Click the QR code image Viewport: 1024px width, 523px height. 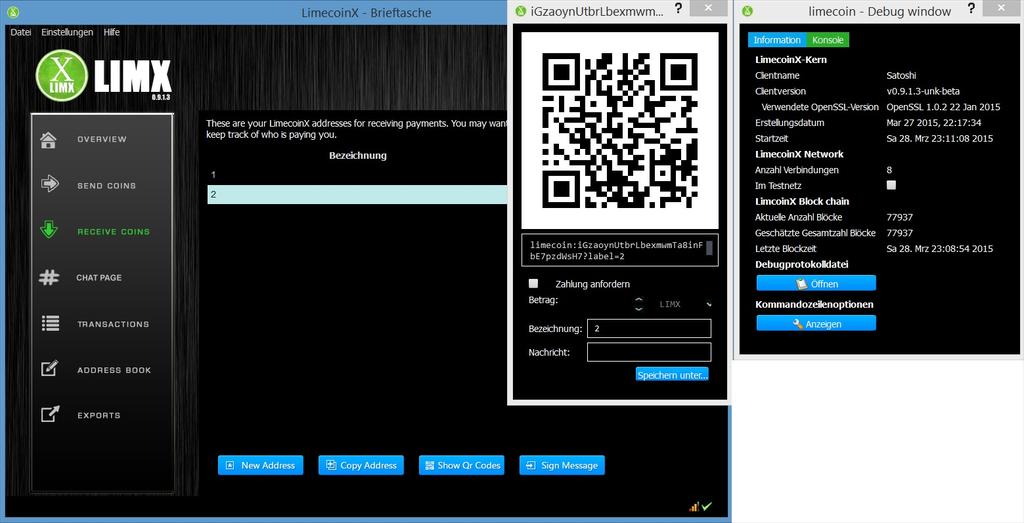click(x=619, y=130)
